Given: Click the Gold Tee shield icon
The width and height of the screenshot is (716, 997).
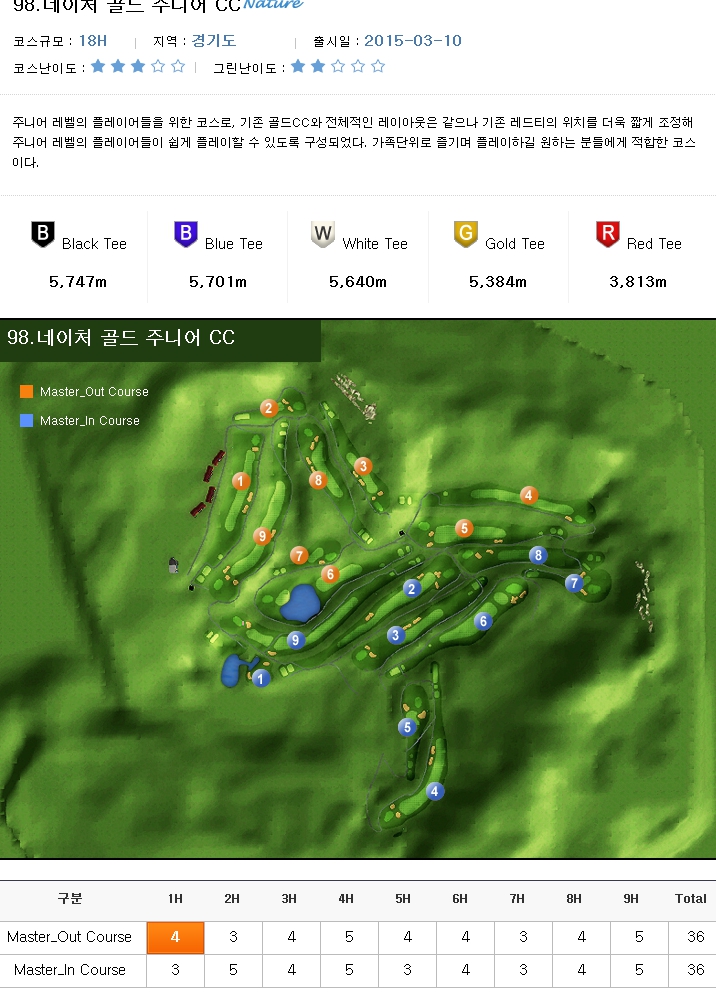Looking at the screenshot, I should click(x=465, y=235).
